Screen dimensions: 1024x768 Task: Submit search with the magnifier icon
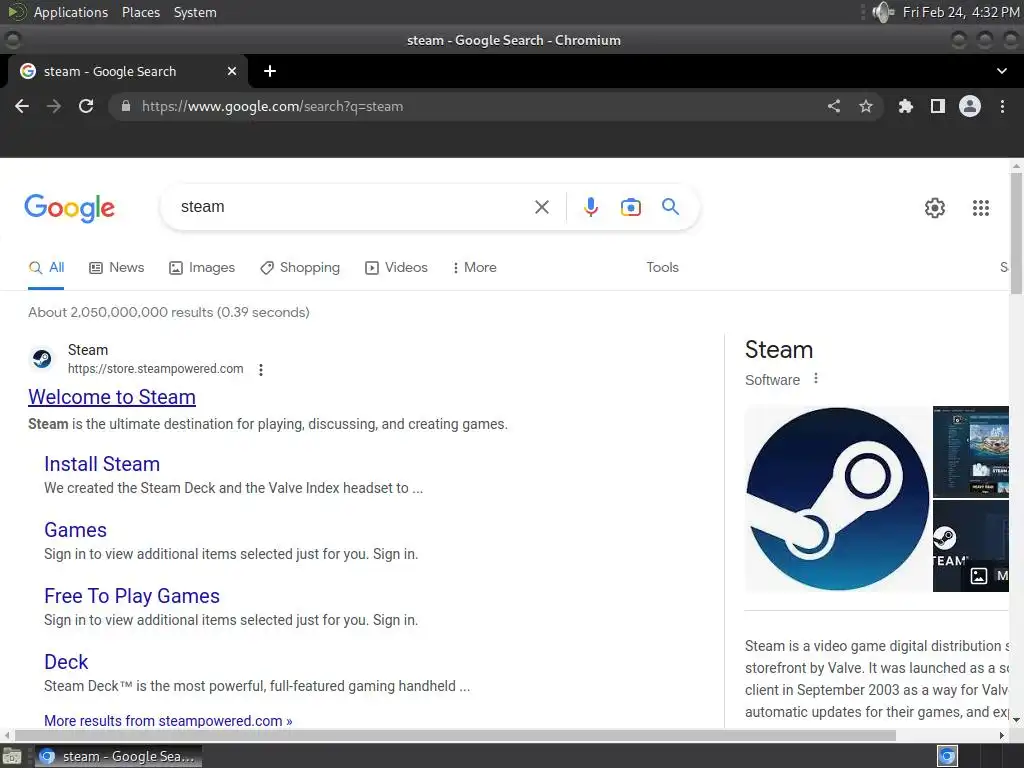point(671,207)
